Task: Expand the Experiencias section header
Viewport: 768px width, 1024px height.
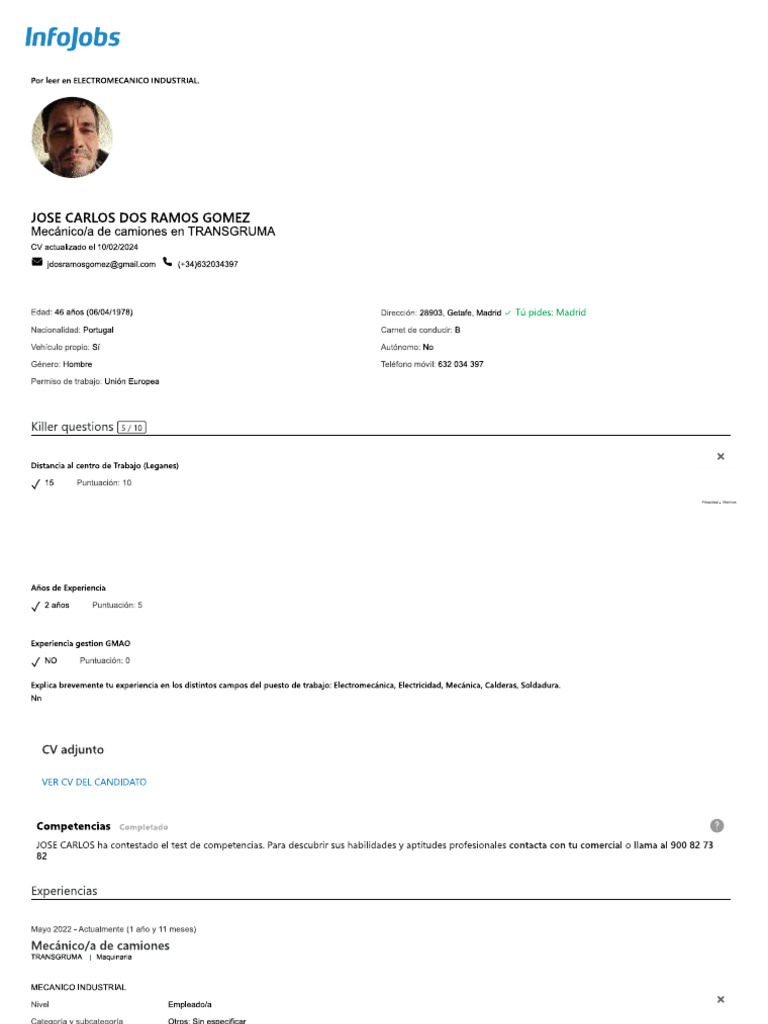Action: click(64, 890)
